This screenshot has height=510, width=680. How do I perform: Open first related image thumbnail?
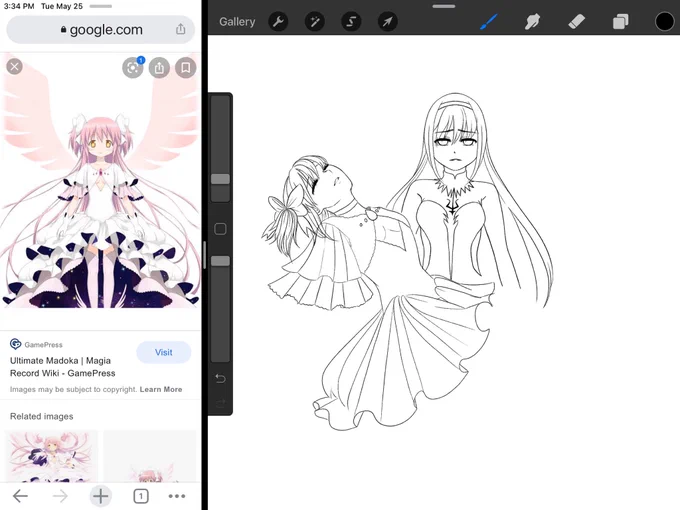coord(51,456)
